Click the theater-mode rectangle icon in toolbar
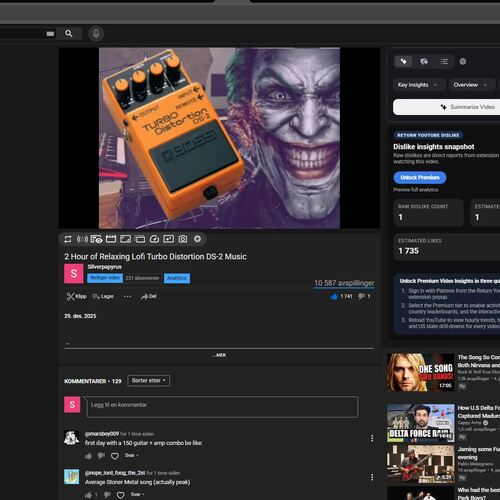This screenshot has width=500, height=500. click(140, 239)
